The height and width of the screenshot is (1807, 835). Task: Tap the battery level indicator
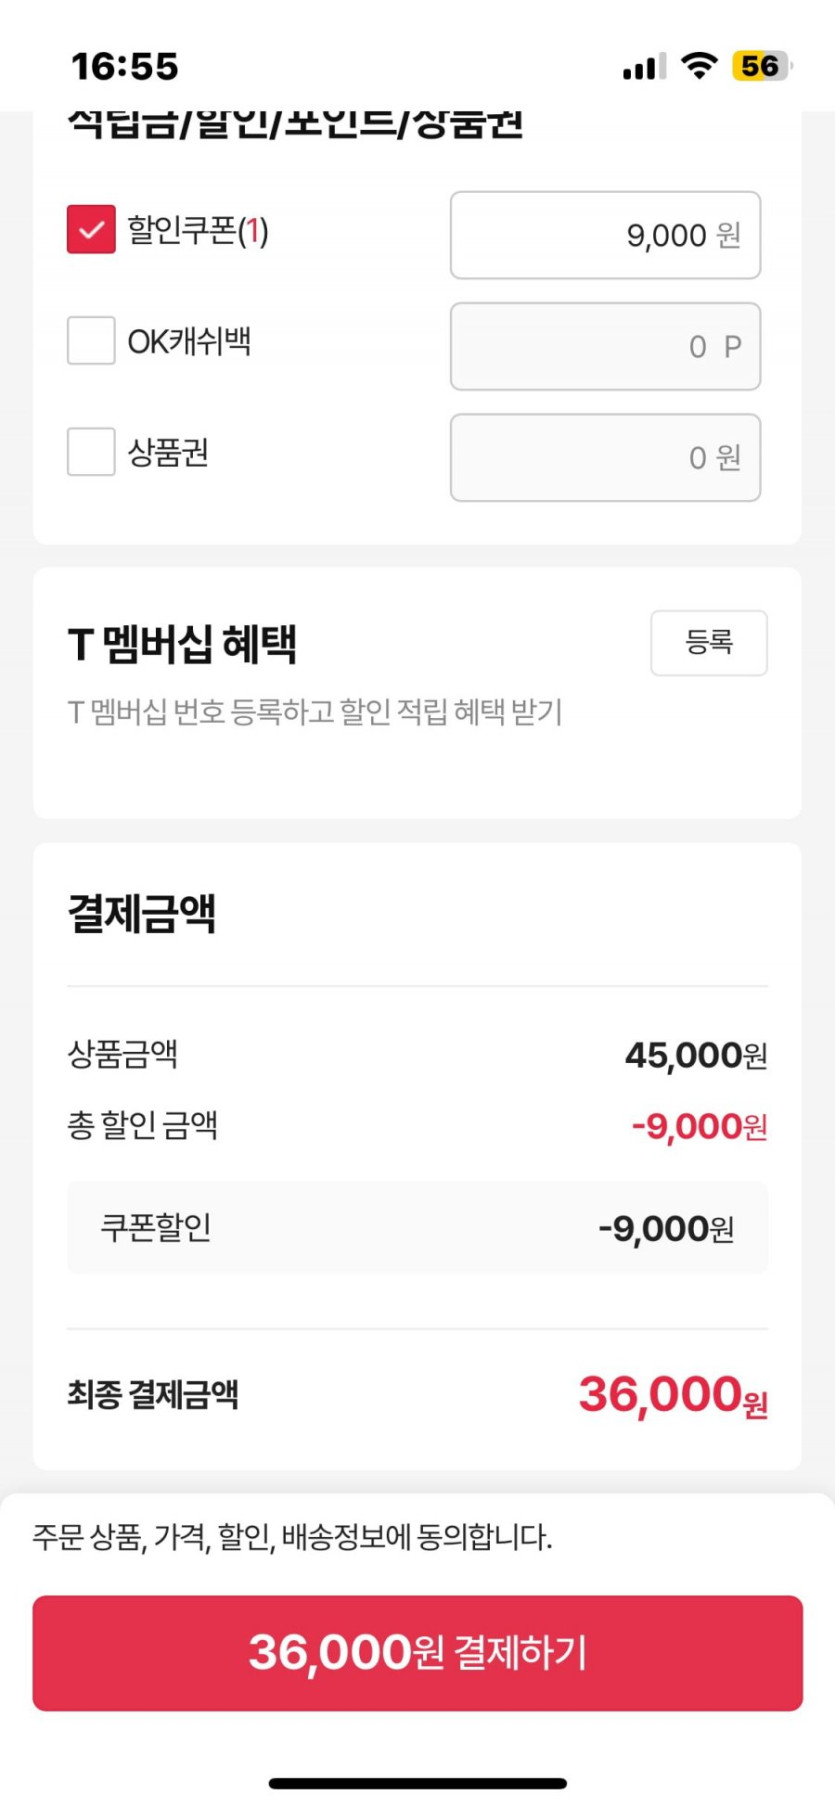pos(761,66)
